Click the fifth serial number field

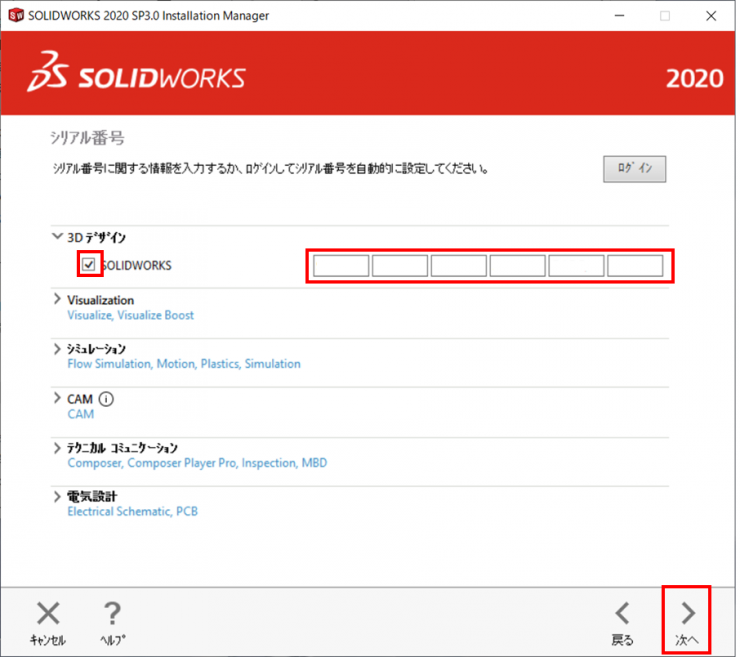pos(576,266)
